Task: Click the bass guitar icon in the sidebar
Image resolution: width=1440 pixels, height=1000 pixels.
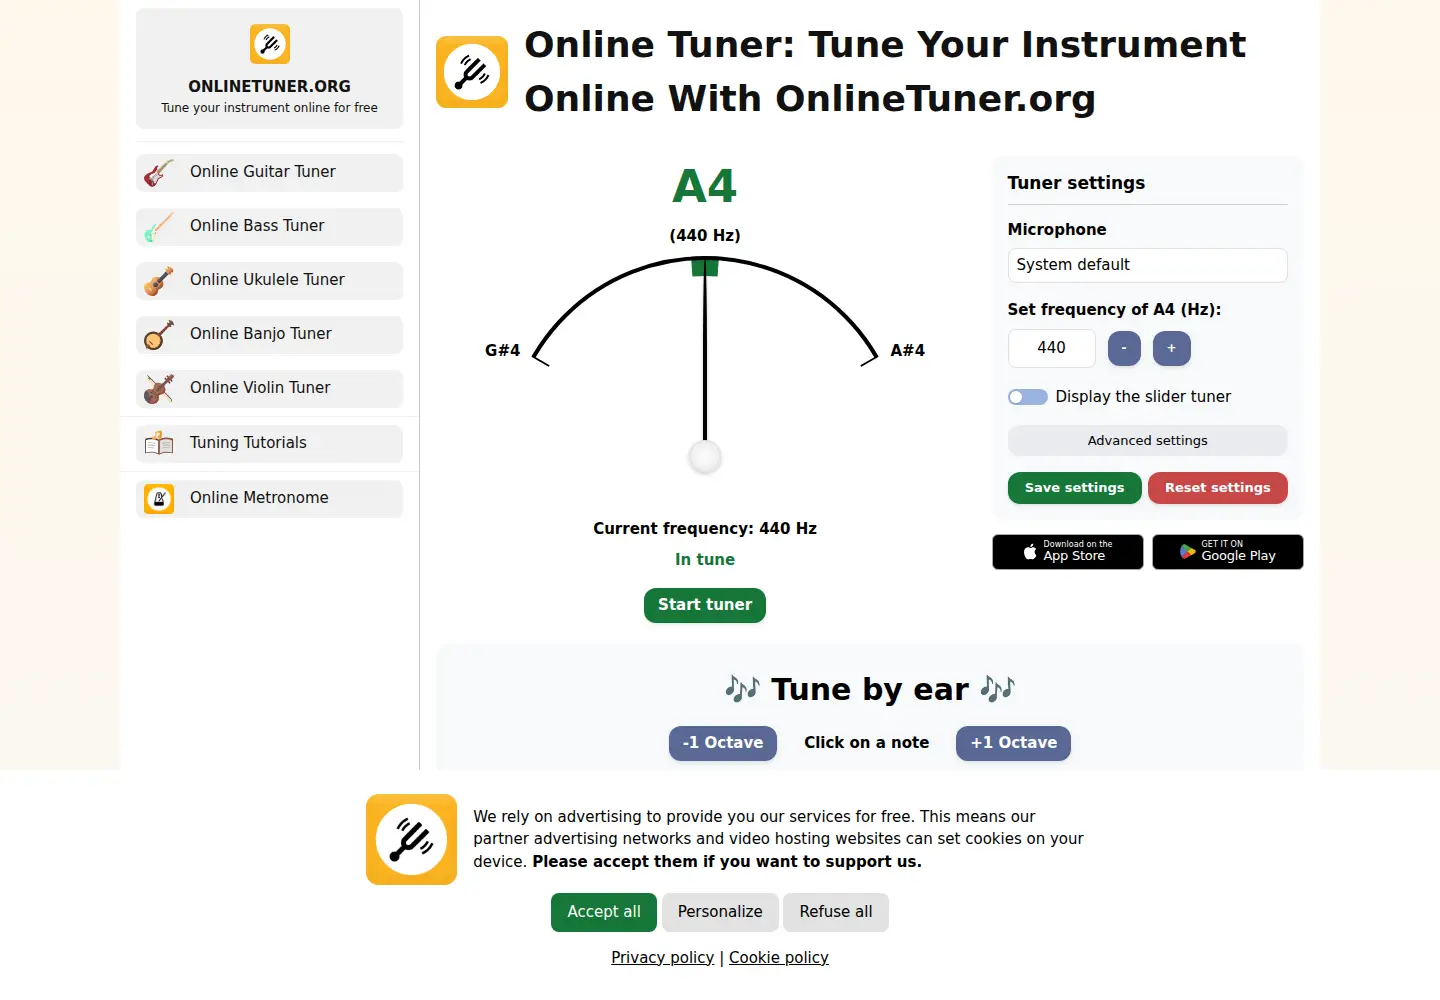Action: (159, 227)
